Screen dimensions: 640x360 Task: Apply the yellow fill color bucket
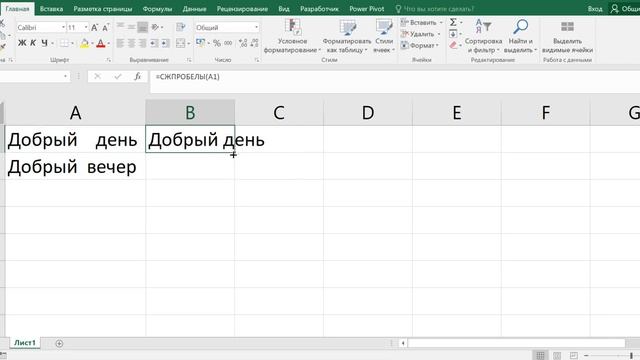coord(84,43)
